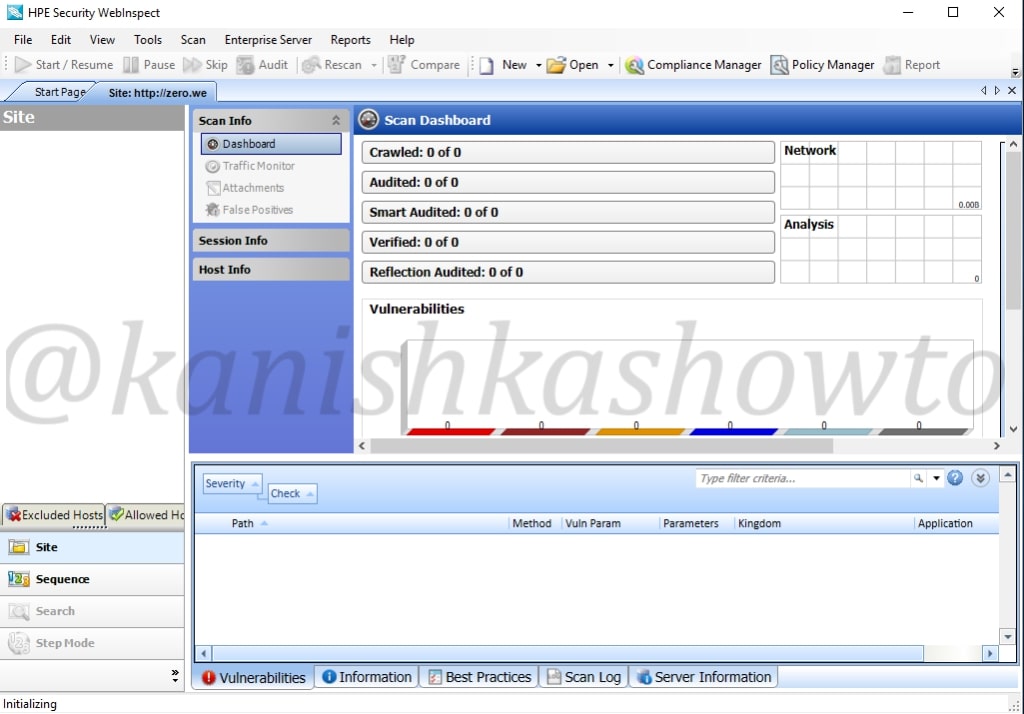Viewport: 1024px width, 714px height.
Task: Open the Server Information bottom tab
Action: (x=704, y=677)
